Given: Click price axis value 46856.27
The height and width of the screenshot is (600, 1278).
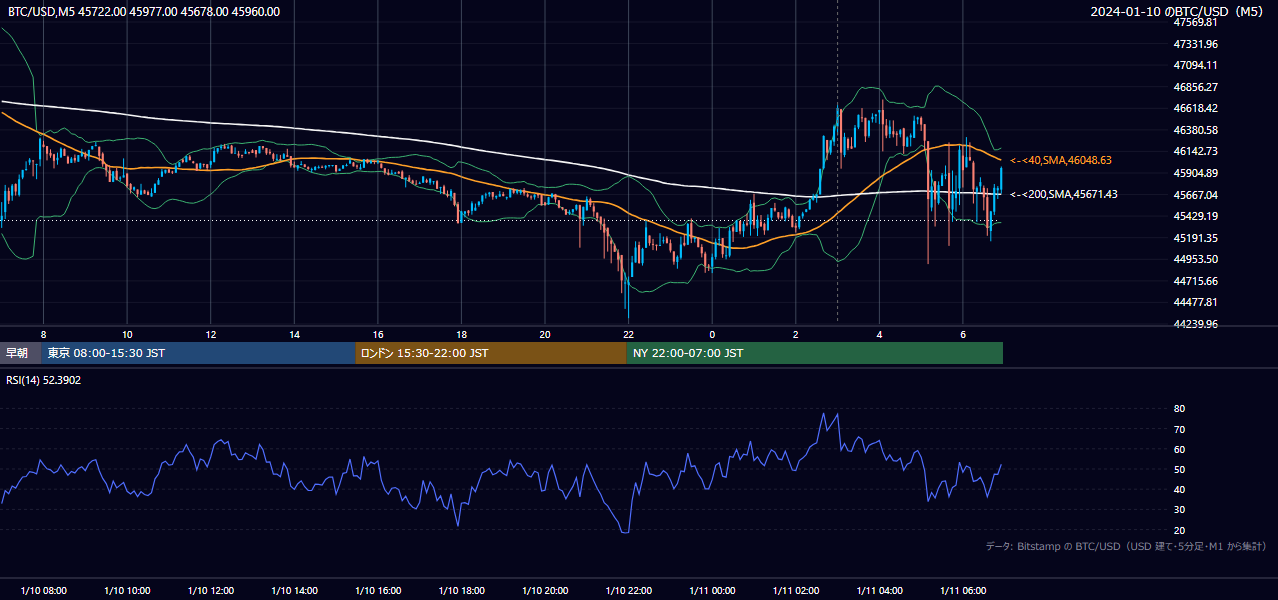Looking at the screenshot, I should click(x=1195, y=87).
